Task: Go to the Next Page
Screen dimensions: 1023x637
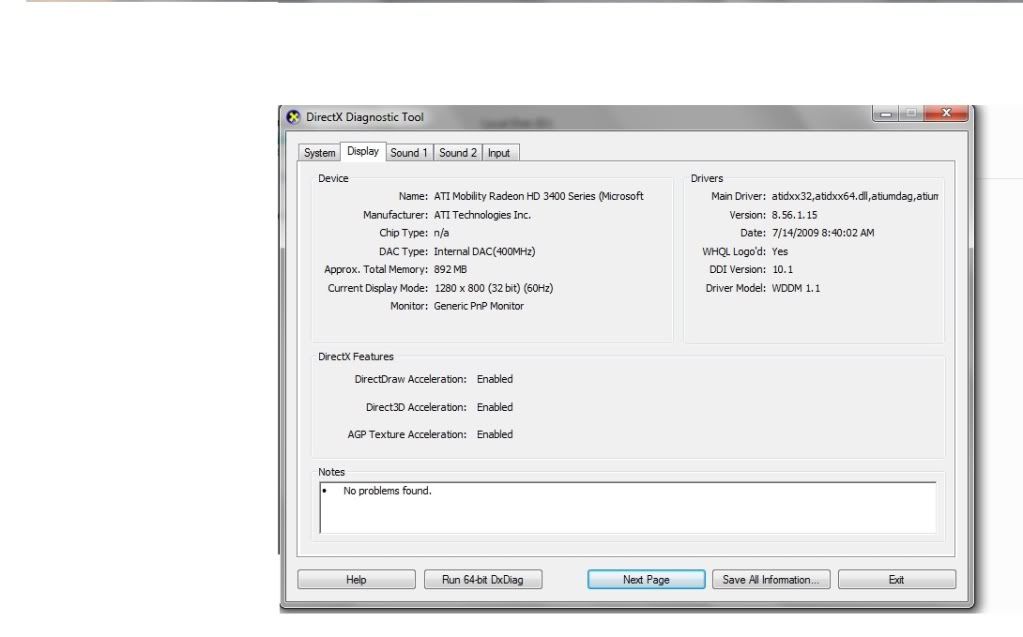Action: (x=646, y=580)
